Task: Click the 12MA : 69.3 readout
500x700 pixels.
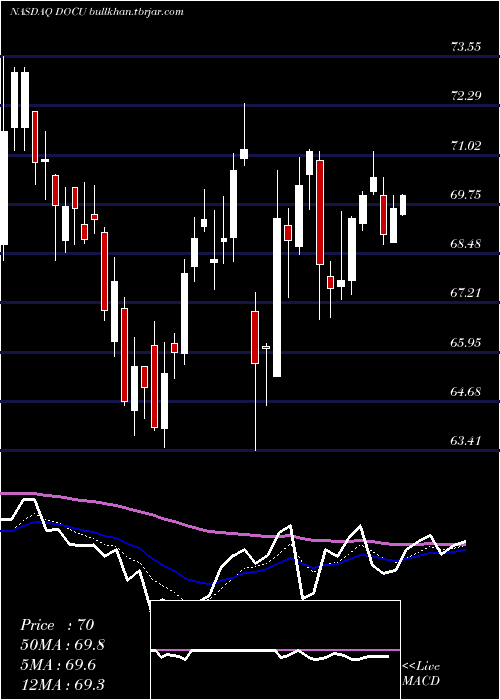Action: click(62, 684)
